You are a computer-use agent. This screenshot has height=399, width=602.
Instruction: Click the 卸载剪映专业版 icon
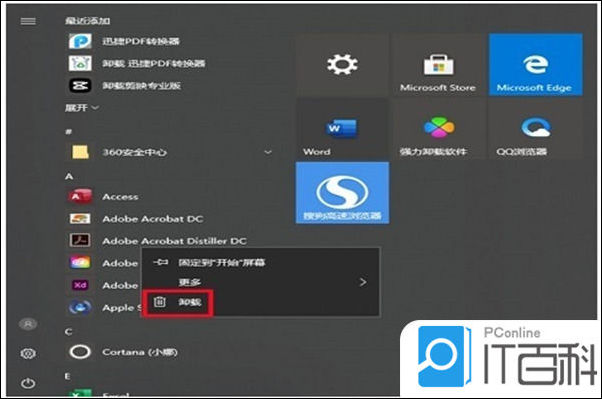tap(80, 85)
